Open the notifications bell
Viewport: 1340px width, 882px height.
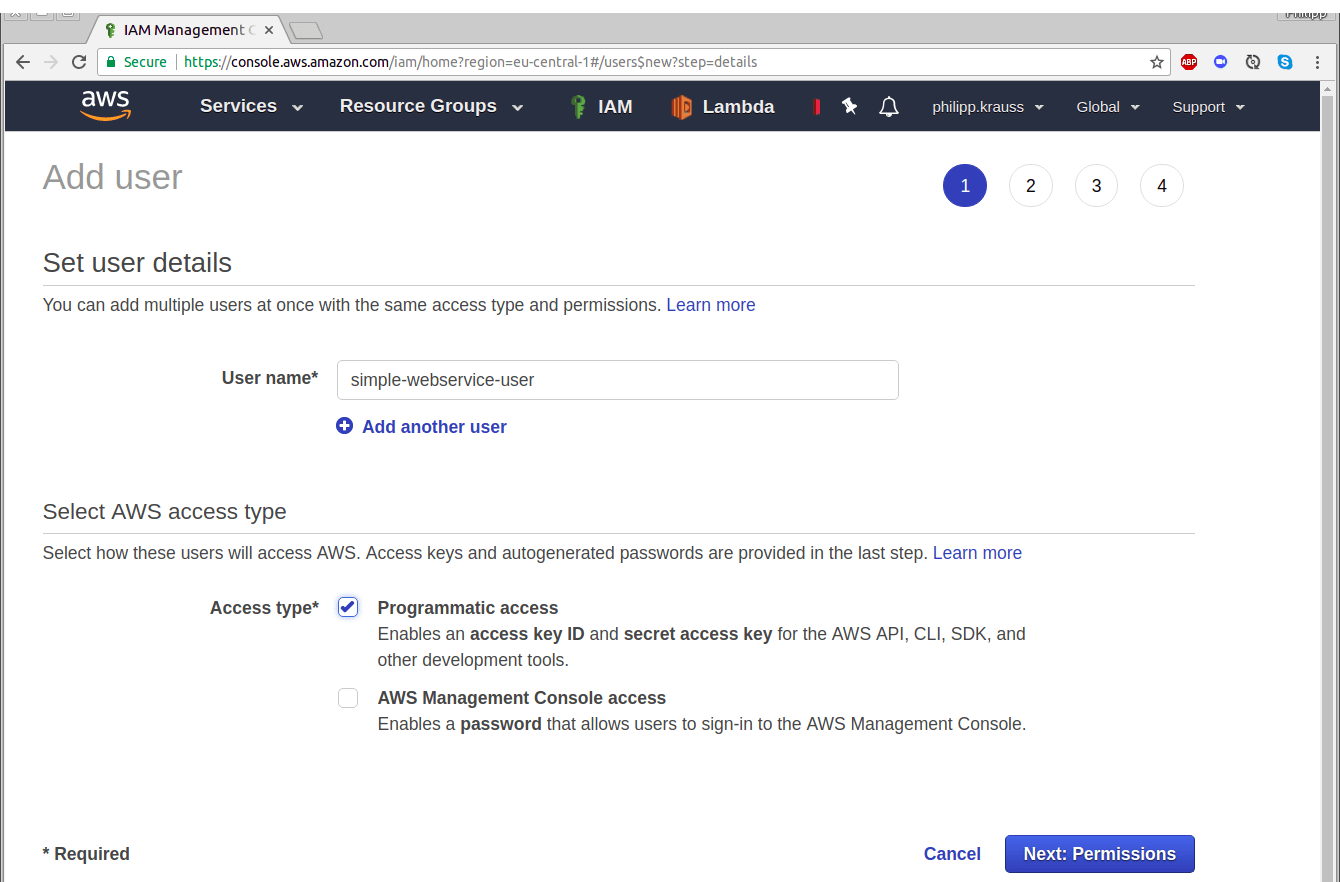click(889, 107)
